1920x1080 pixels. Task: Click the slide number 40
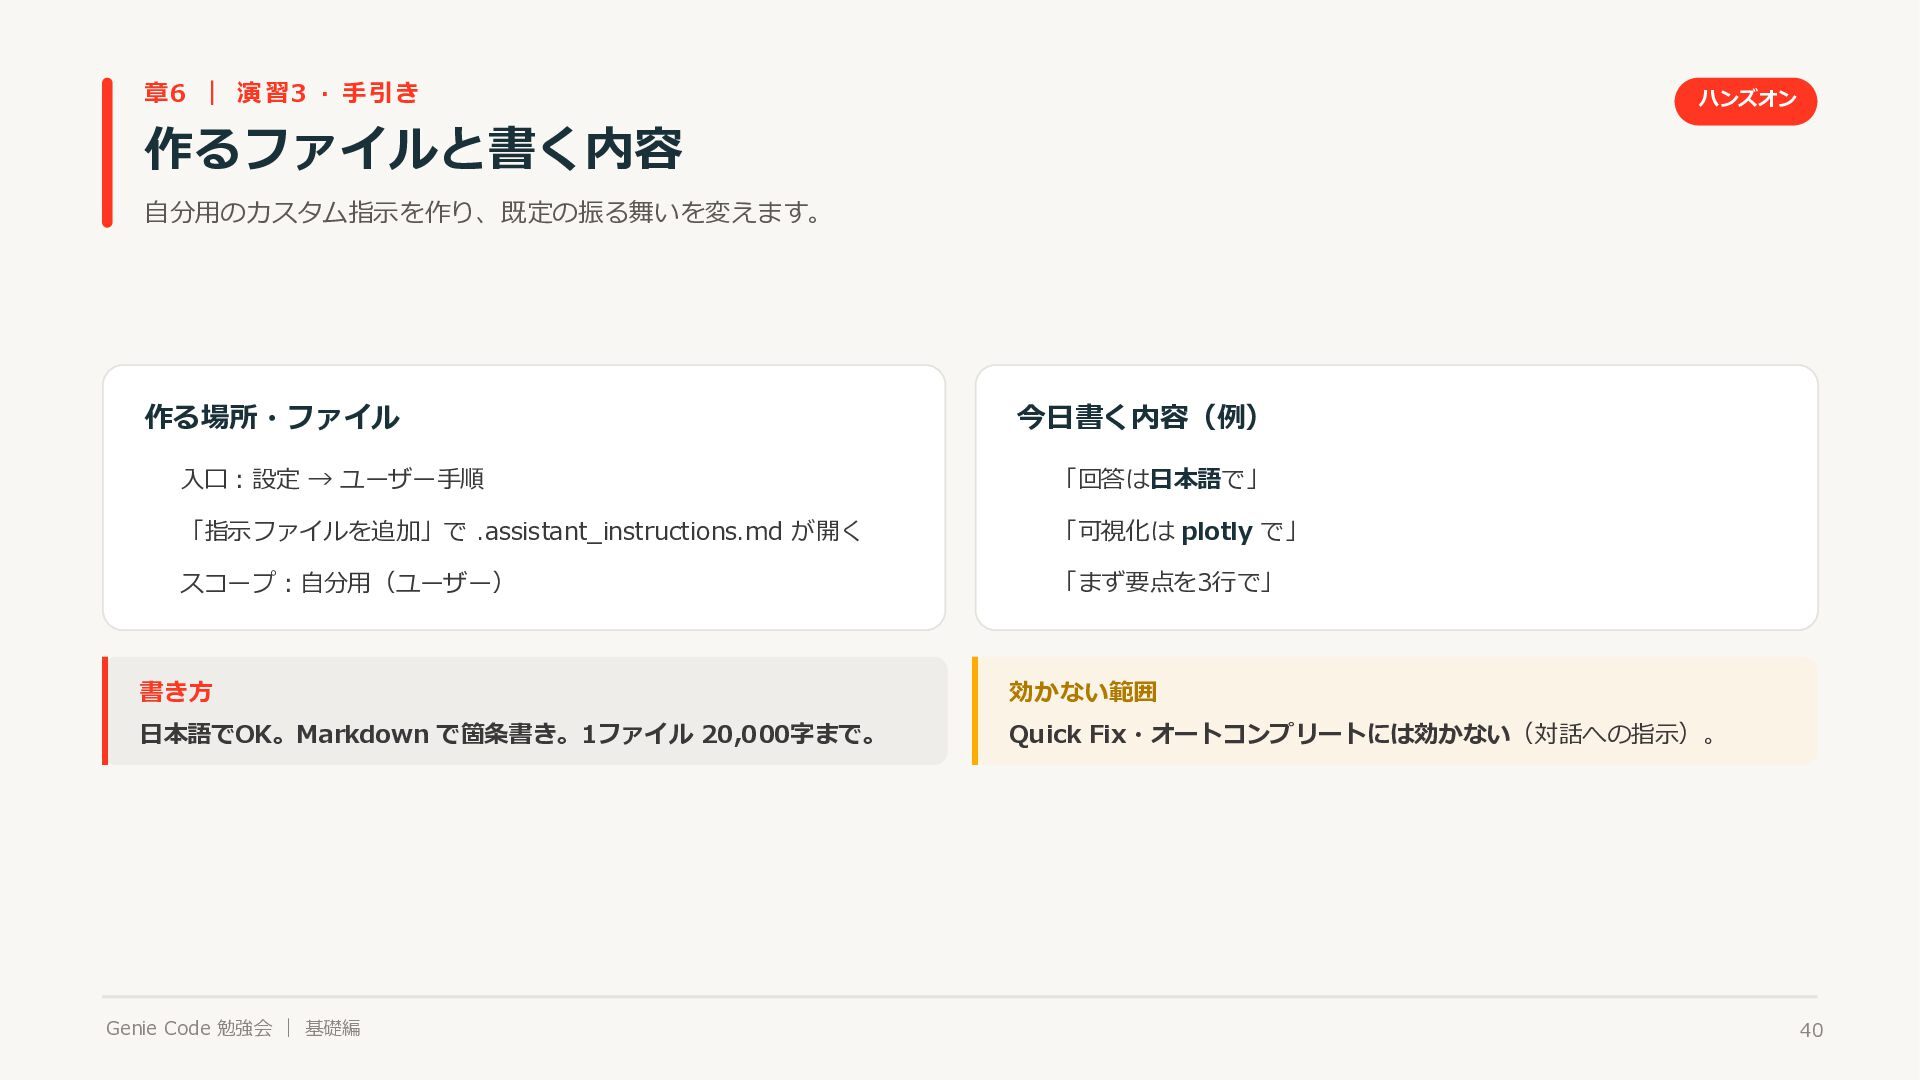[1810, 1030]
